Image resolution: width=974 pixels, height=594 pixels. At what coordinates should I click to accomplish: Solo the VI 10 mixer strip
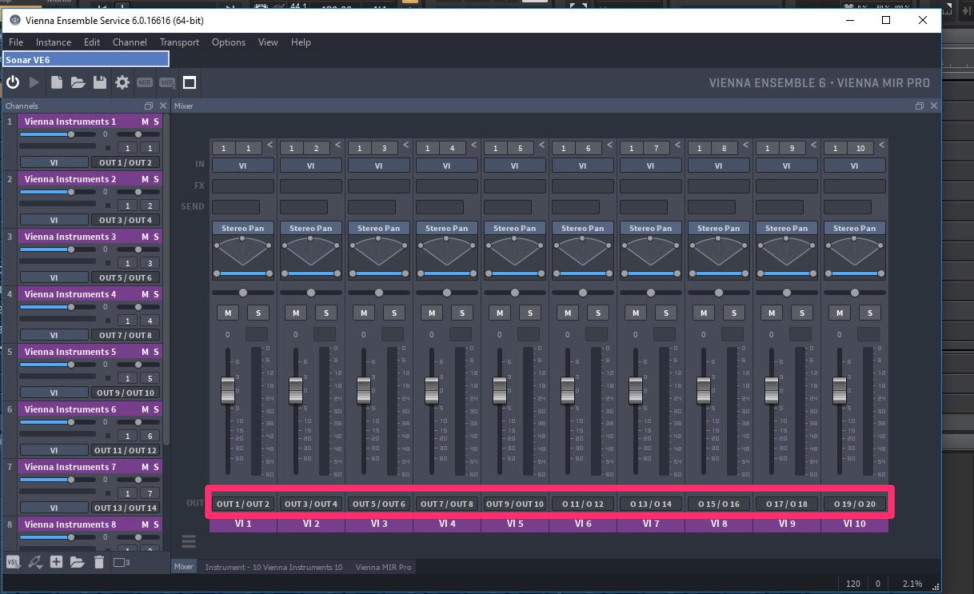coord(870,313)
